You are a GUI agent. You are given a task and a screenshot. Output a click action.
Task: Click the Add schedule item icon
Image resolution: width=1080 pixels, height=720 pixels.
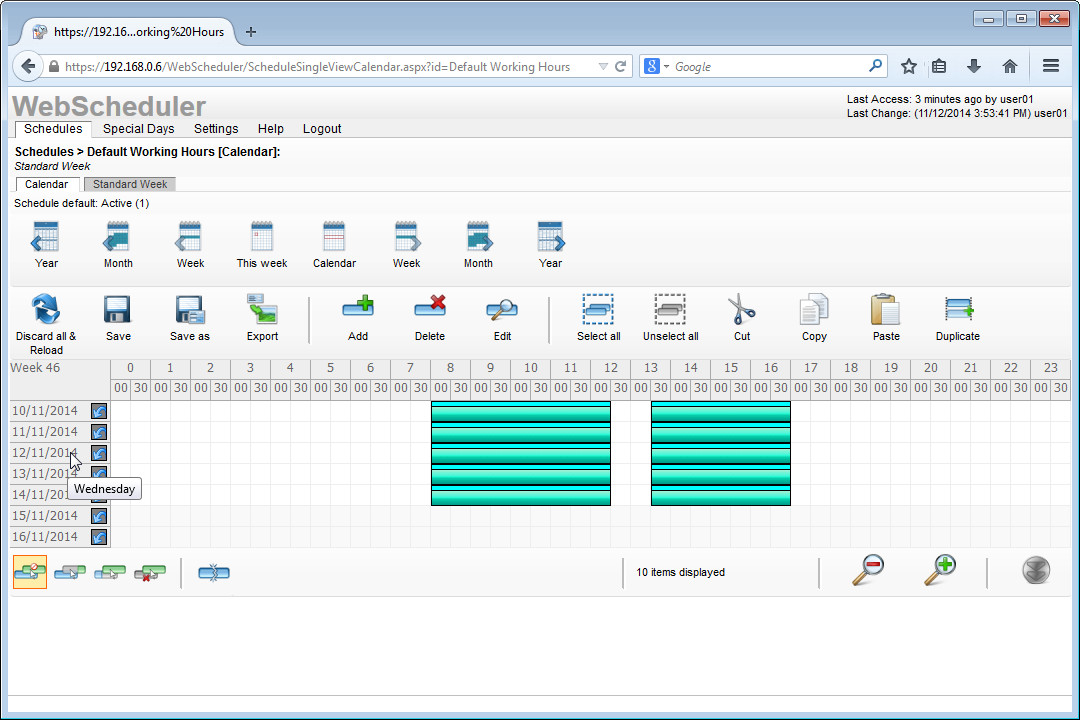358,310
